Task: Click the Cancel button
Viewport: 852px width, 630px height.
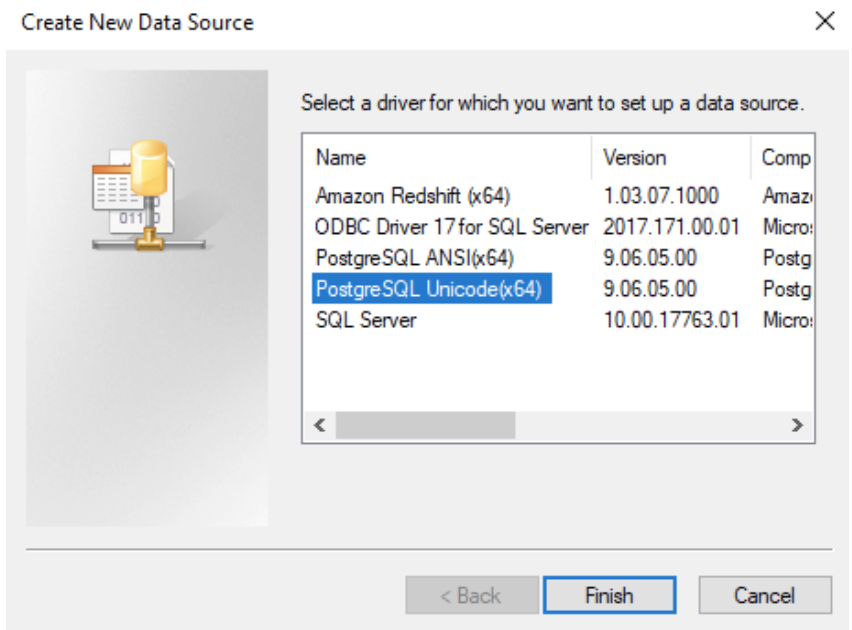Action: (765, 595)
